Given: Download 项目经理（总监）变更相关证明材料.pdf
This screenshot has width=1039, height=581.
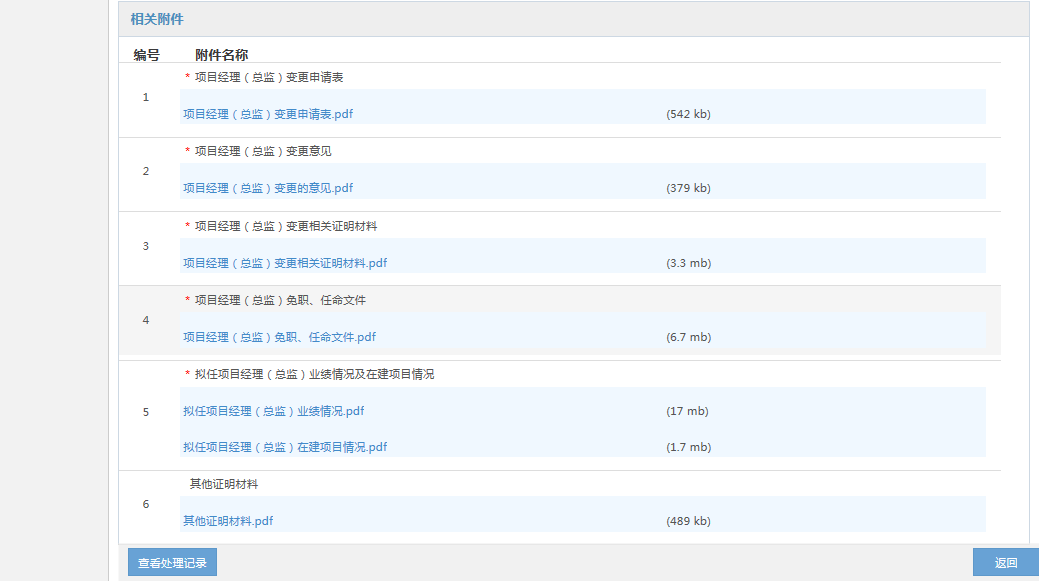Looking at the screenshot, I should (285, 263).
